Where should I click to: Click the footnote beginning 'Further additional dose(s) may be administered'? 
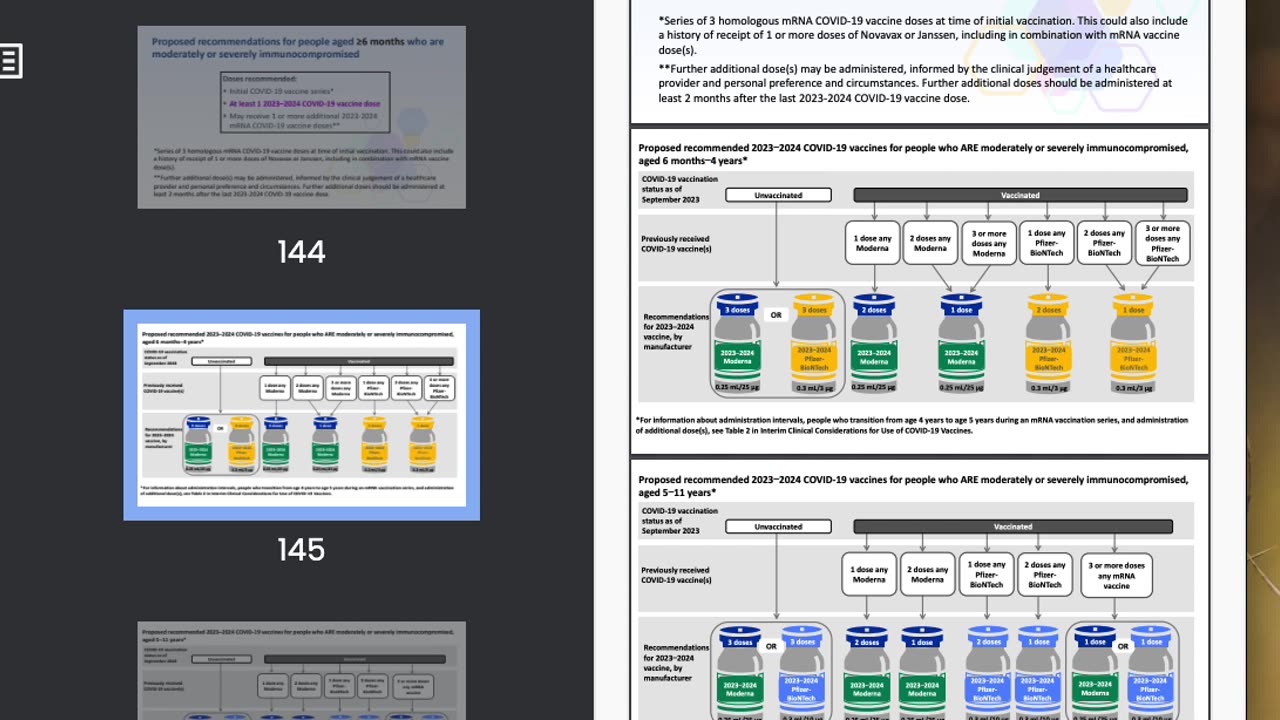point(914,83)
